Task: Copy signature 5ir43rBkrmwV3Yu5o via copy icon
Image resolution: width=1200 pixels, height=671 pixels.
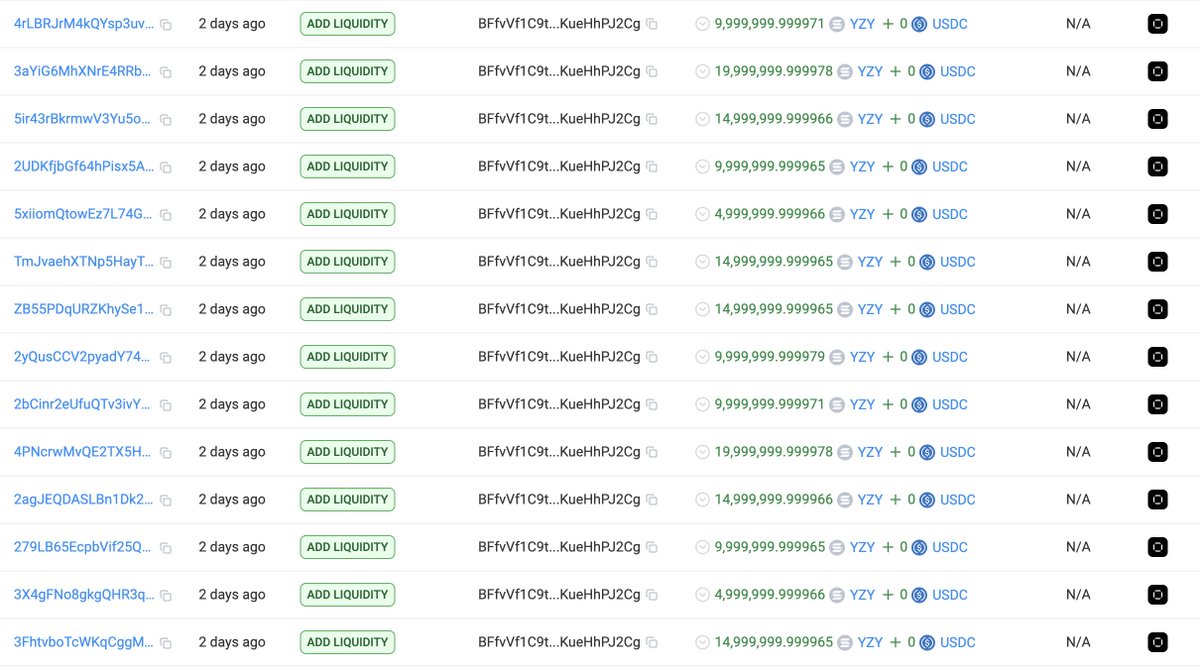Action: (x=166, y=119)
